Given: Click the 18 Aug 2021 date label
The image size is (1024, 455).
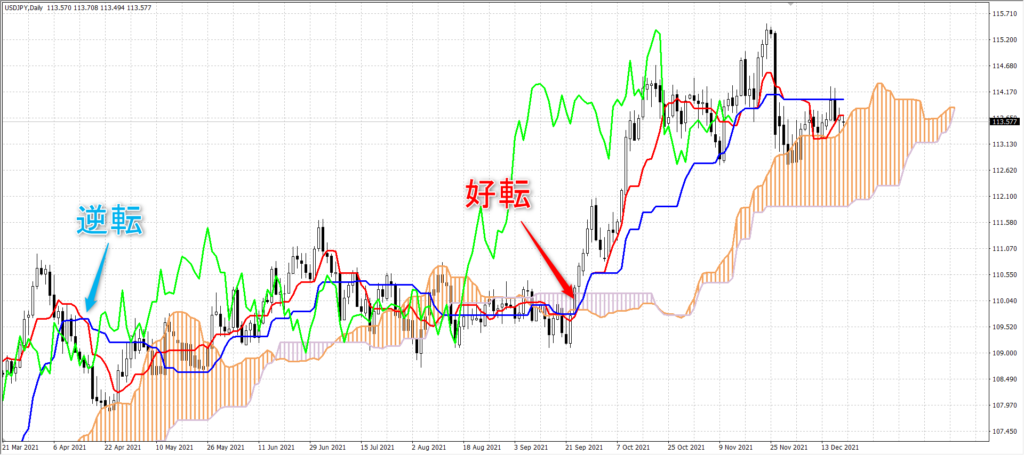Looking at the screenshot, I should point(480,448).
